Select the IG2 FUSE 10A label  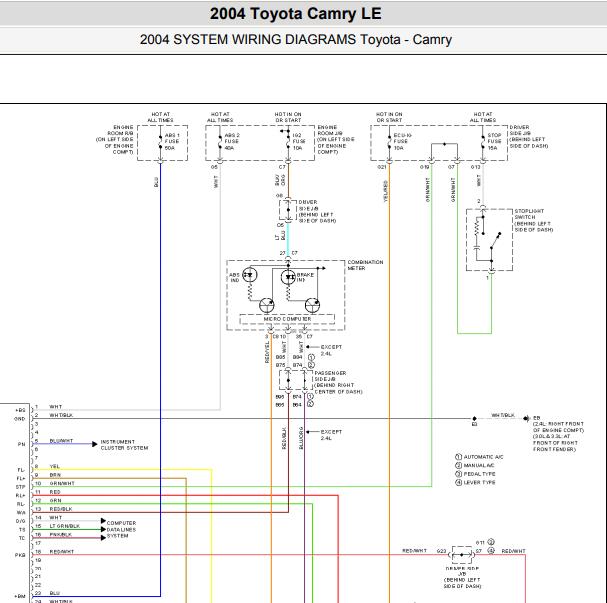click(x=299, y=142)
